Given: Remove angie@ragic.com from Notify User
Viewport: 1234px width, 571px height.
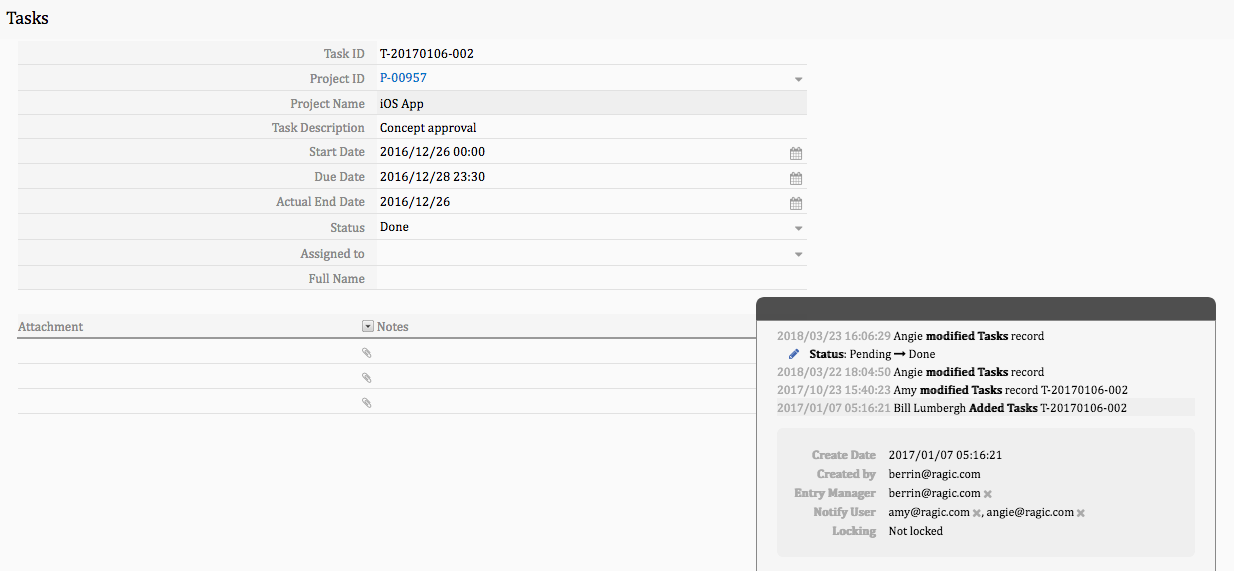Looking at the screenshot, I should point(1080,513).
